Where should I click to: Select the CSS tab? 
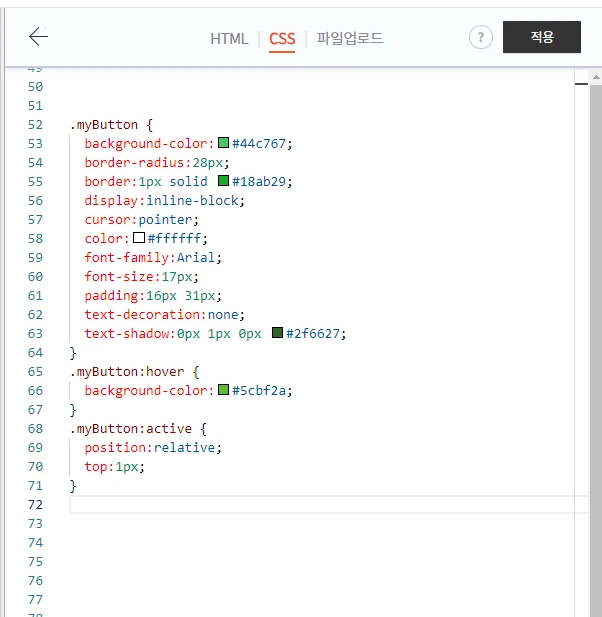(282, 39)
